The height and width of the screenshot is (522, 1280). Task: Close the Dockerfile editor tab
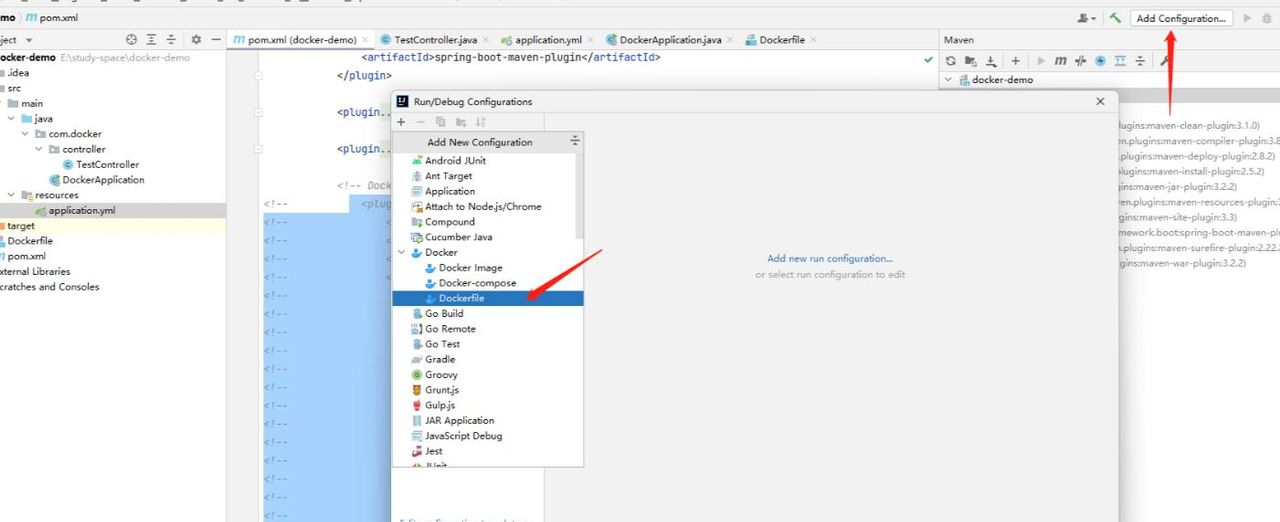point(812,40)
